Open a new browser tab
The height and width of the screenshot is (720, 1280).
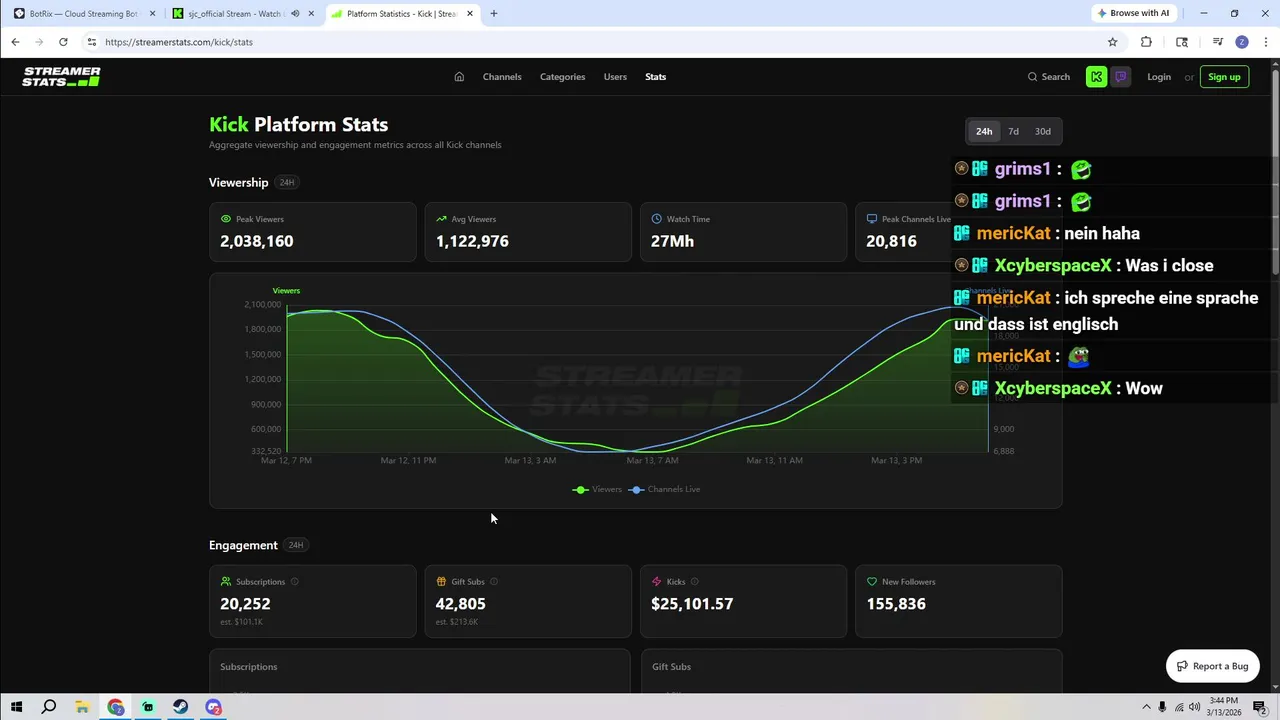point(494,14)
